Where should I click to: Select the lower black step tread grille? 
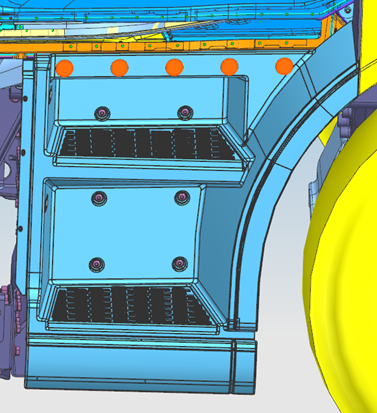(x=132, y=305)
